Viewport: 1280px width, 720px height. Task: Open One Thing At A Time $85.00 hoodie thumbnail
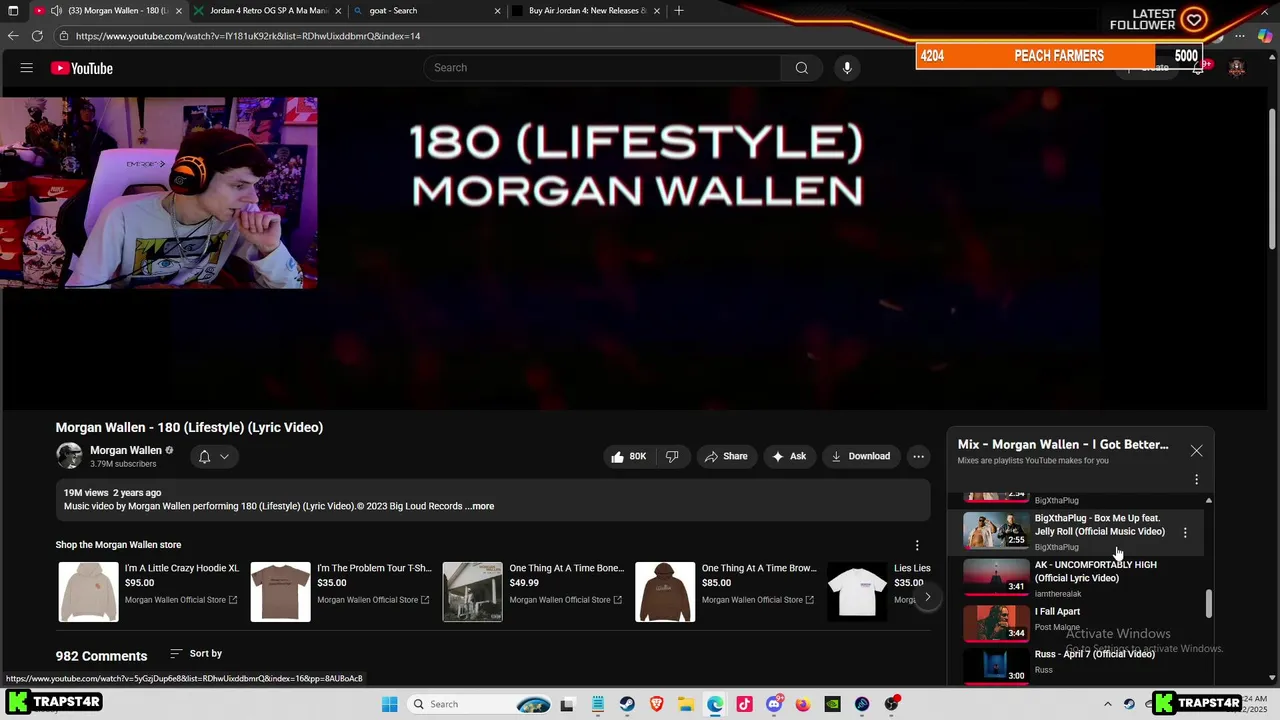pos(665,592)
